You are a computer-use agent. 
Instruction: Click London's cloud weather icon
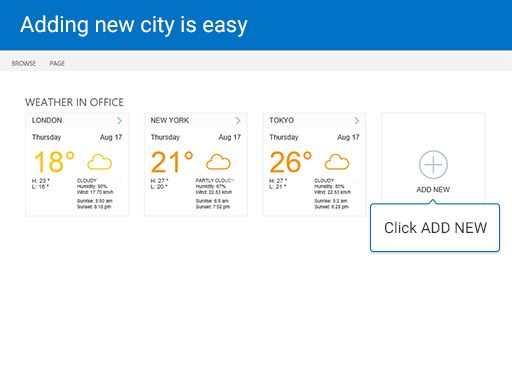pos(100,162)
